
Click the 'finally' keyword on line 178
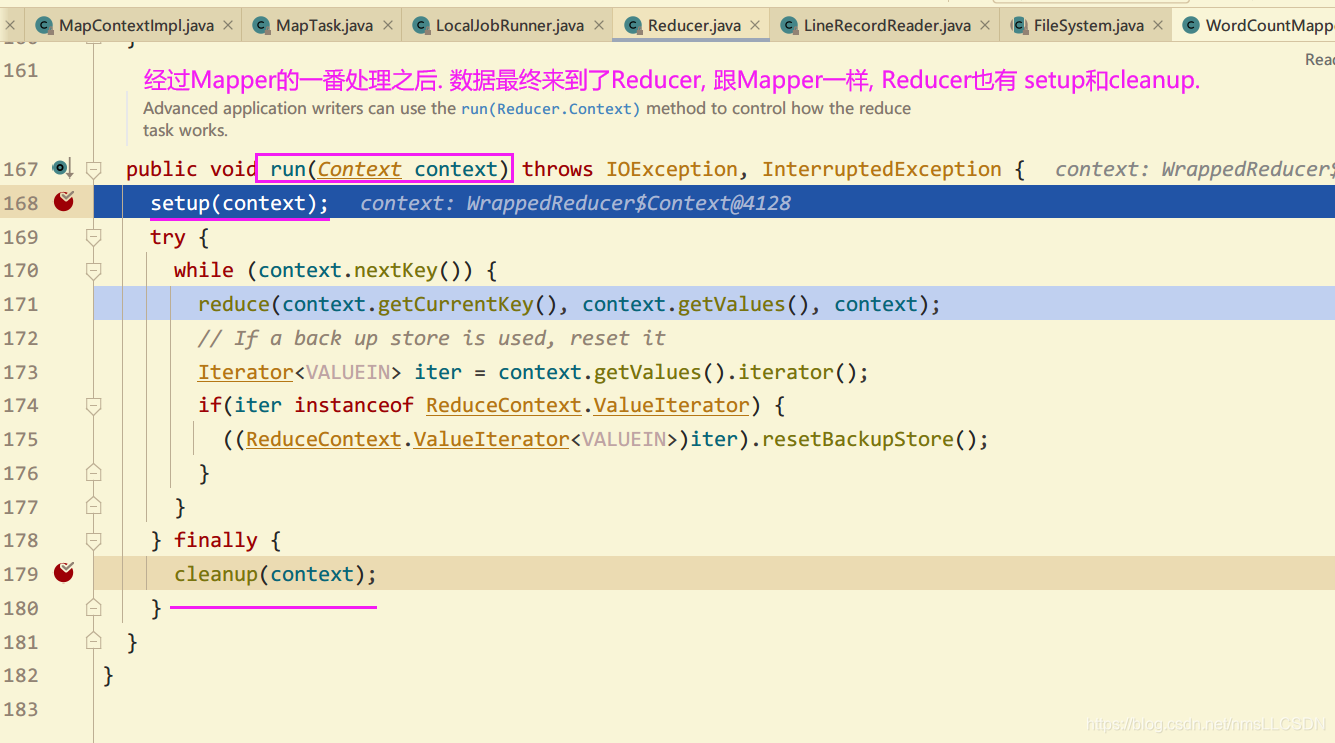(216, 540)
